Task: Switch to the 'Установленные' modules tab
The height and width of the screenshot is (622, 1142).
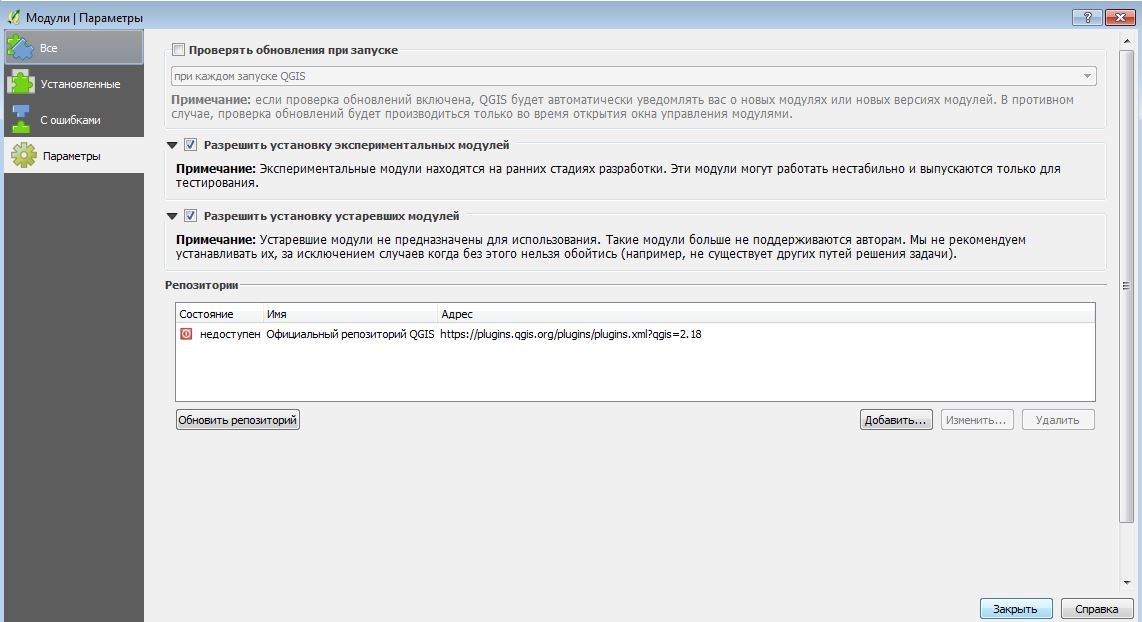Action: pyautogui.click(x=74, y=84)
